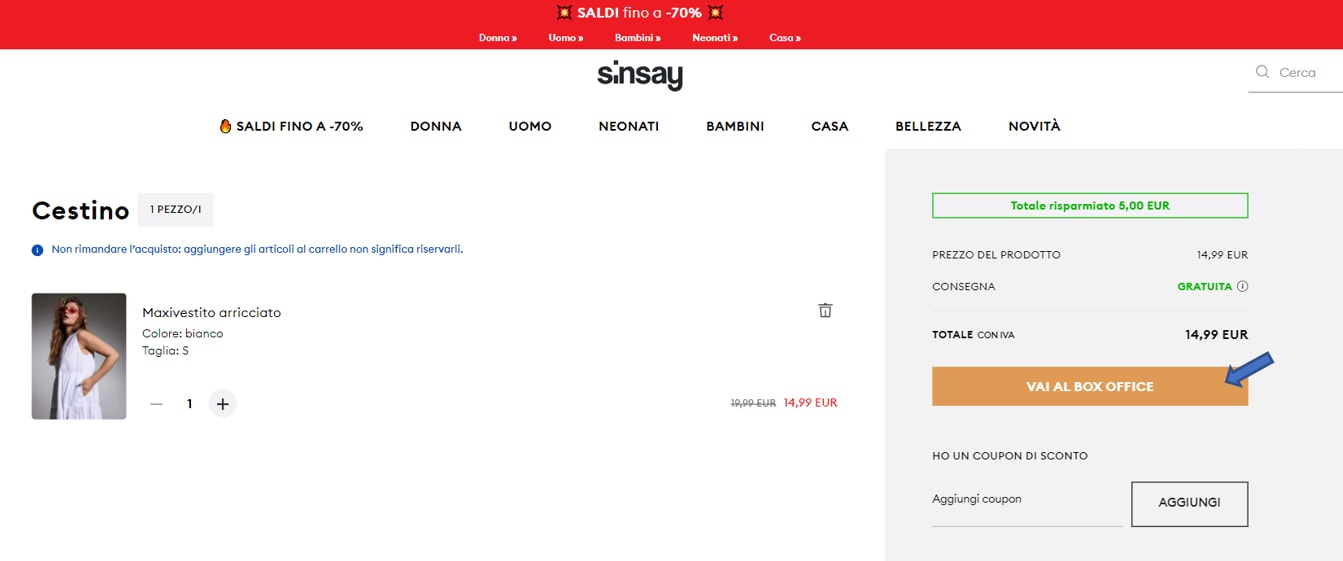Open delivery info icon next to GRATUITA
1343x561 pixels.
pyautogui.click(x=1242, y=286)
